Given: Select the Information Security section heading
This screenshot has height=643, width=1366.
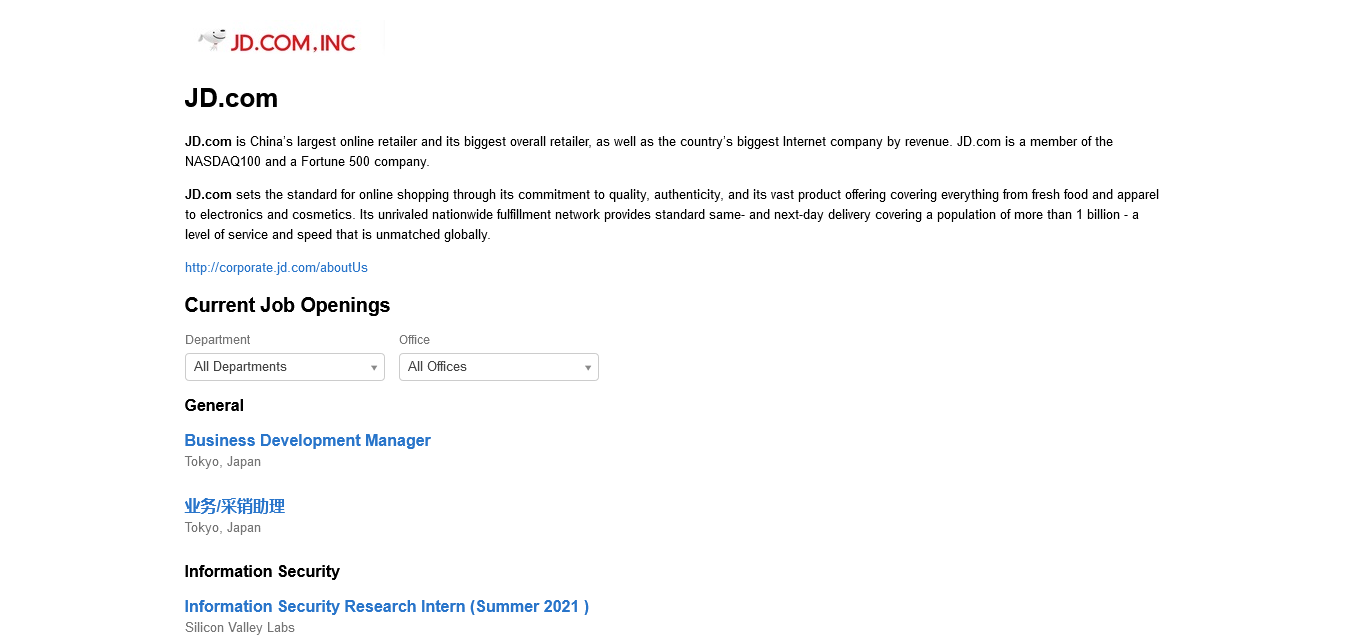Looking at the screenshot, I should point(262,572).
